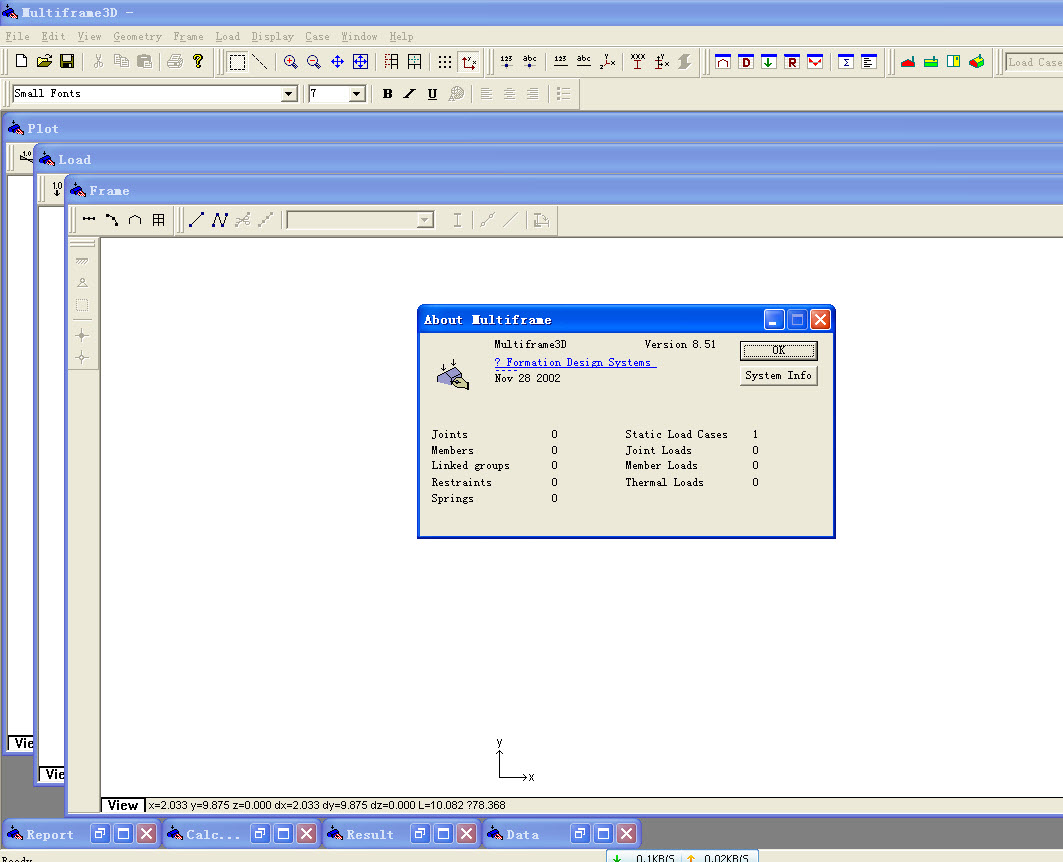Toggle underline formatting

click(x=433, y=94)
